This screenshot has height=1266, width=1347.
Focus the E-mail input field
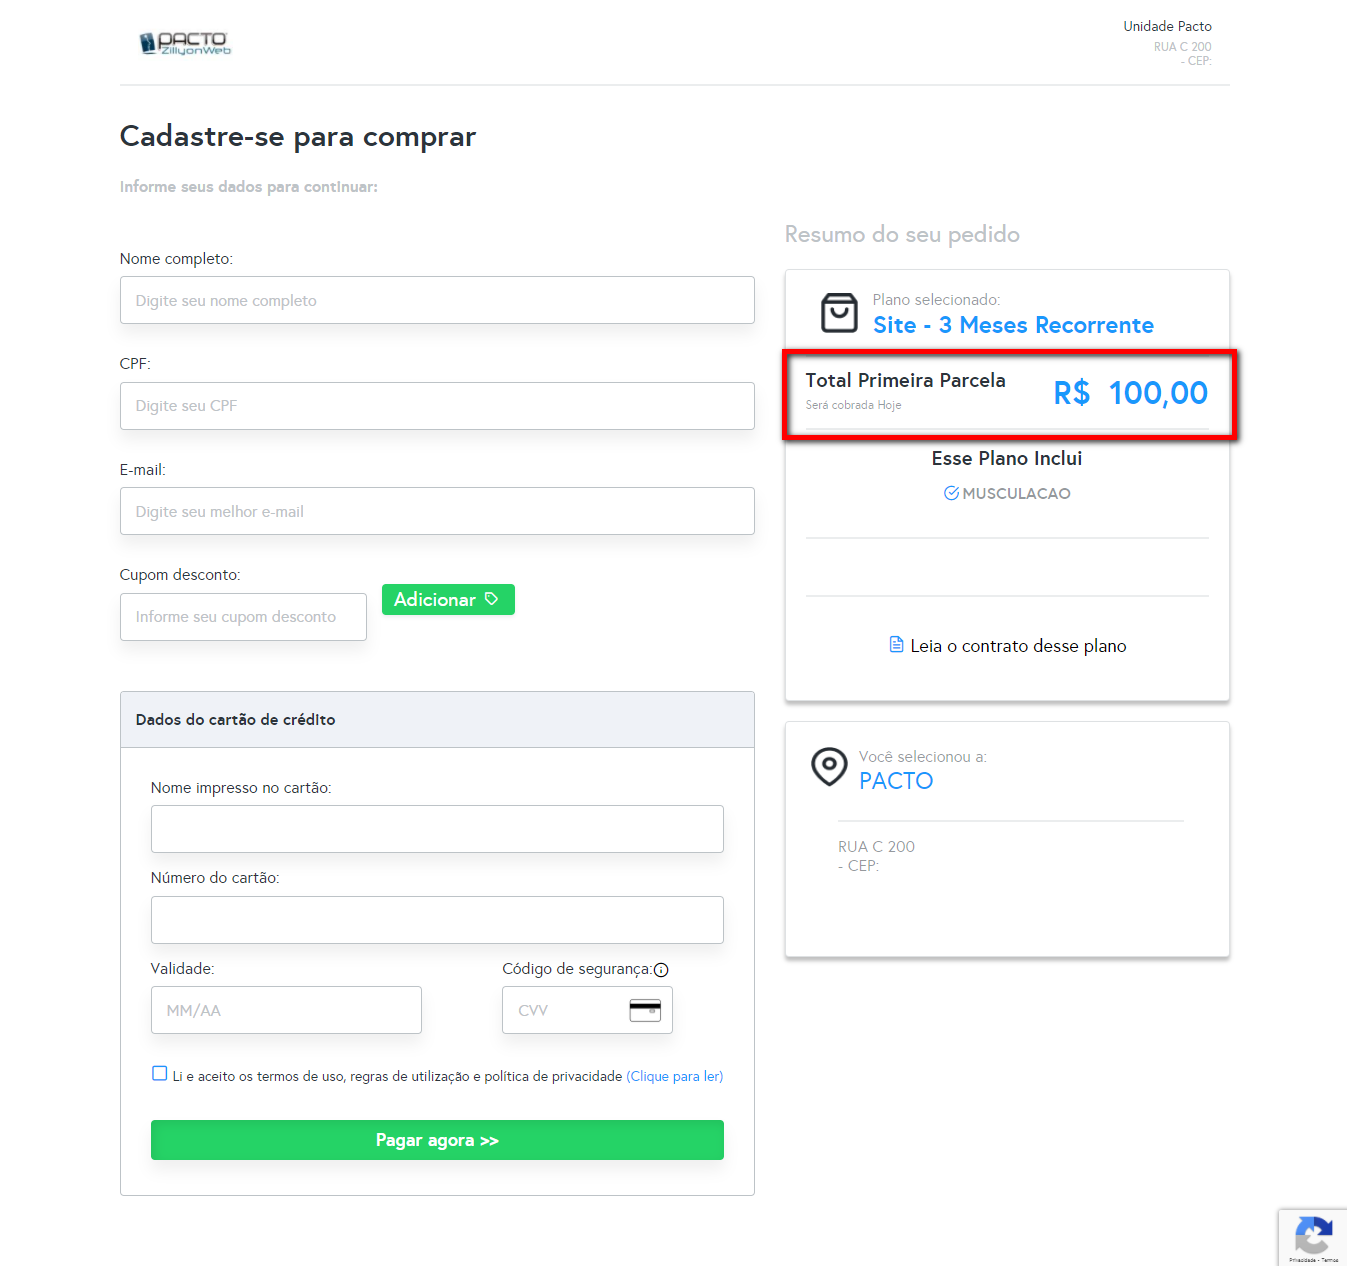pos(437,511)
